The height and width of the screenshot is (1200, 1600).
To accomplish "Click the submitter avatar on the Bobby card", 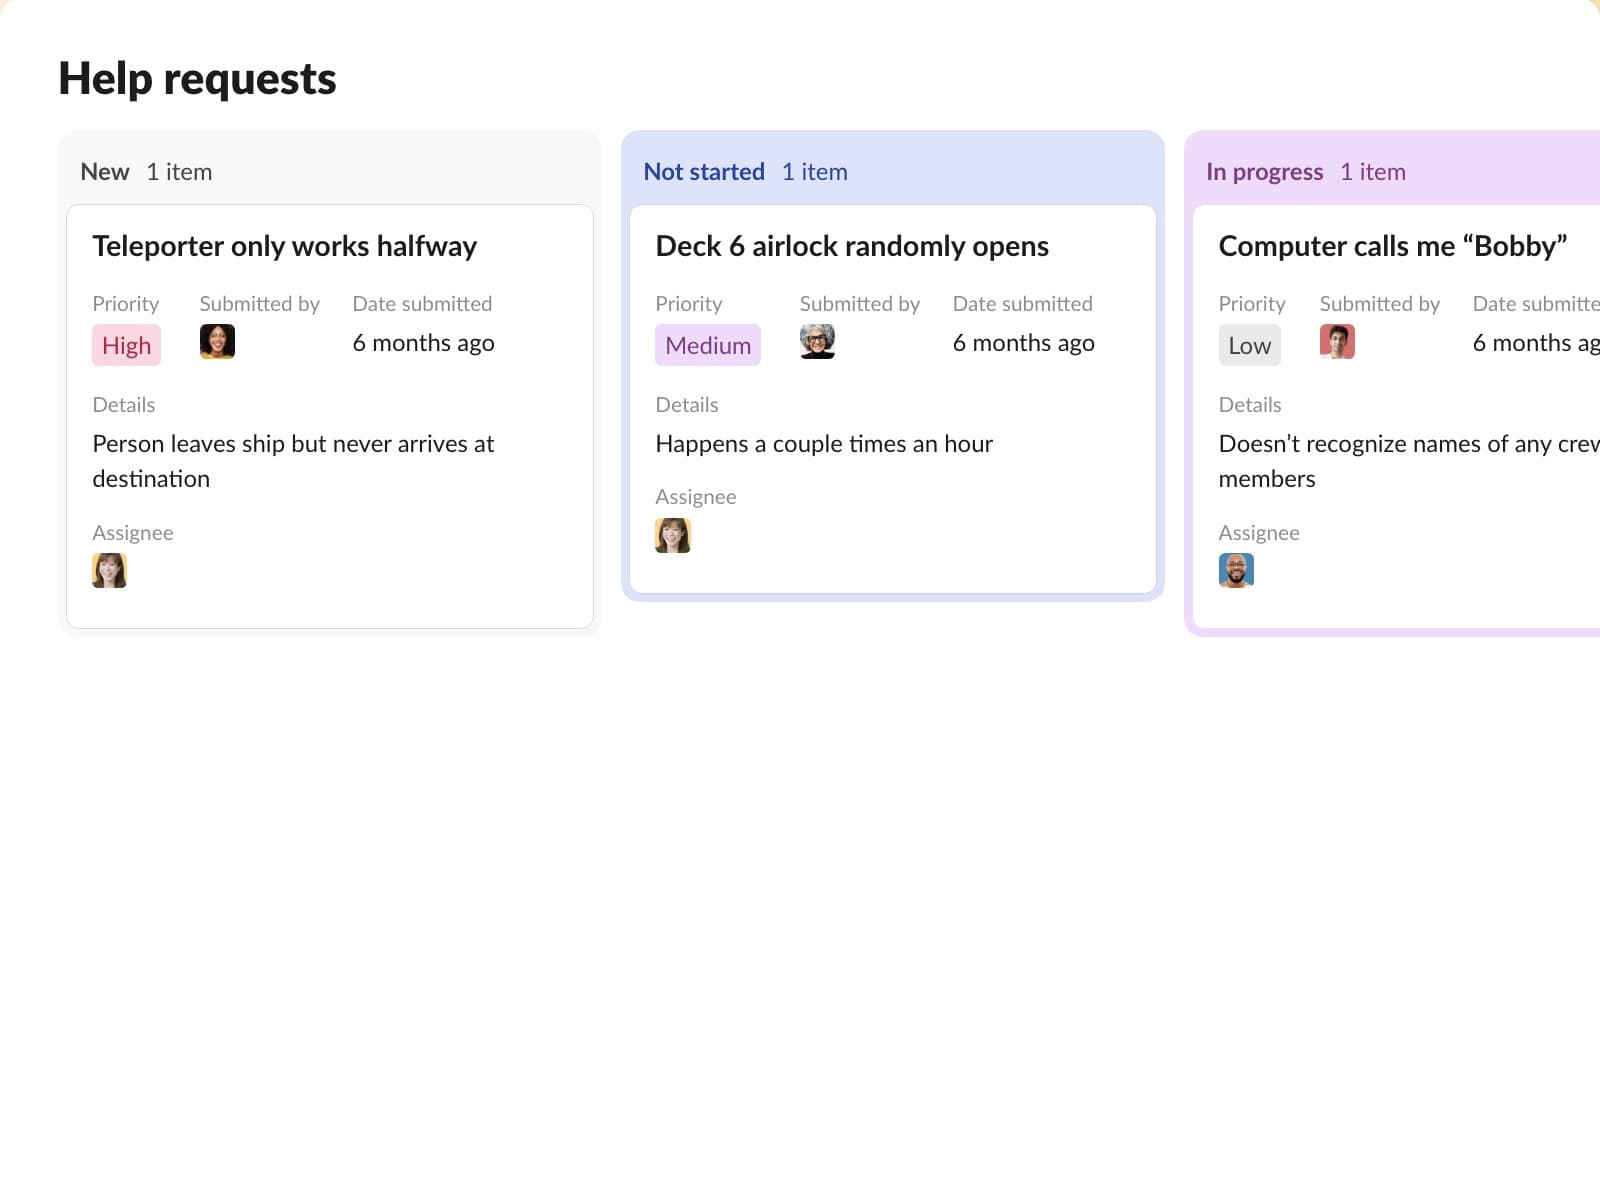I will pyautogui.click(x=1337, y=341).
